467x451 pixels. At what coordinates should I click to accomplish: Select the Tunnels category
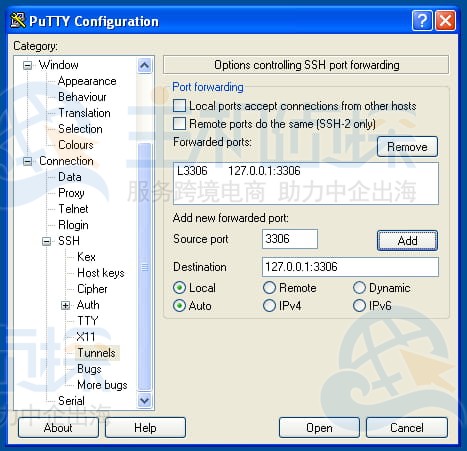coord(97,353)
